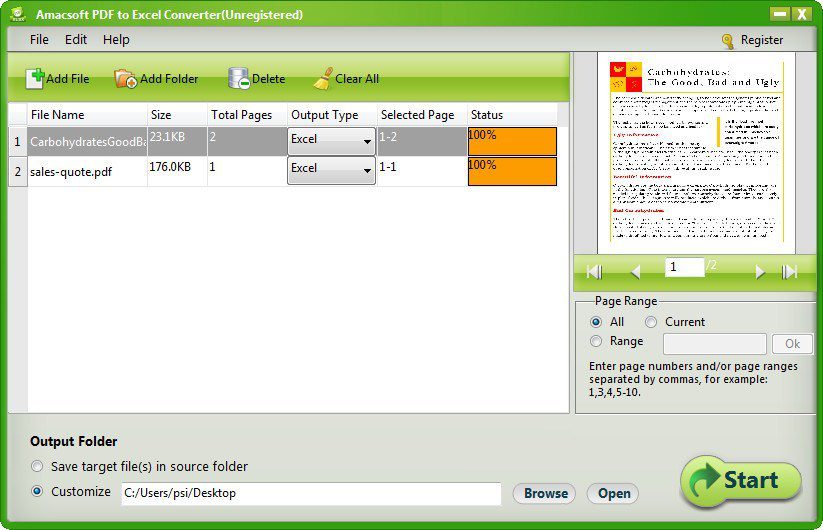Choose the Customize output folder option
The height and width of the screenshot is (530, 823).
37,491
